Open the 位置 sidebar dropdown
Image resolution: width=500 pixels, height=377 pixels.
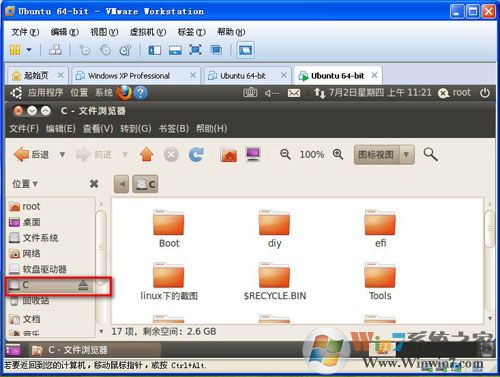25,184
